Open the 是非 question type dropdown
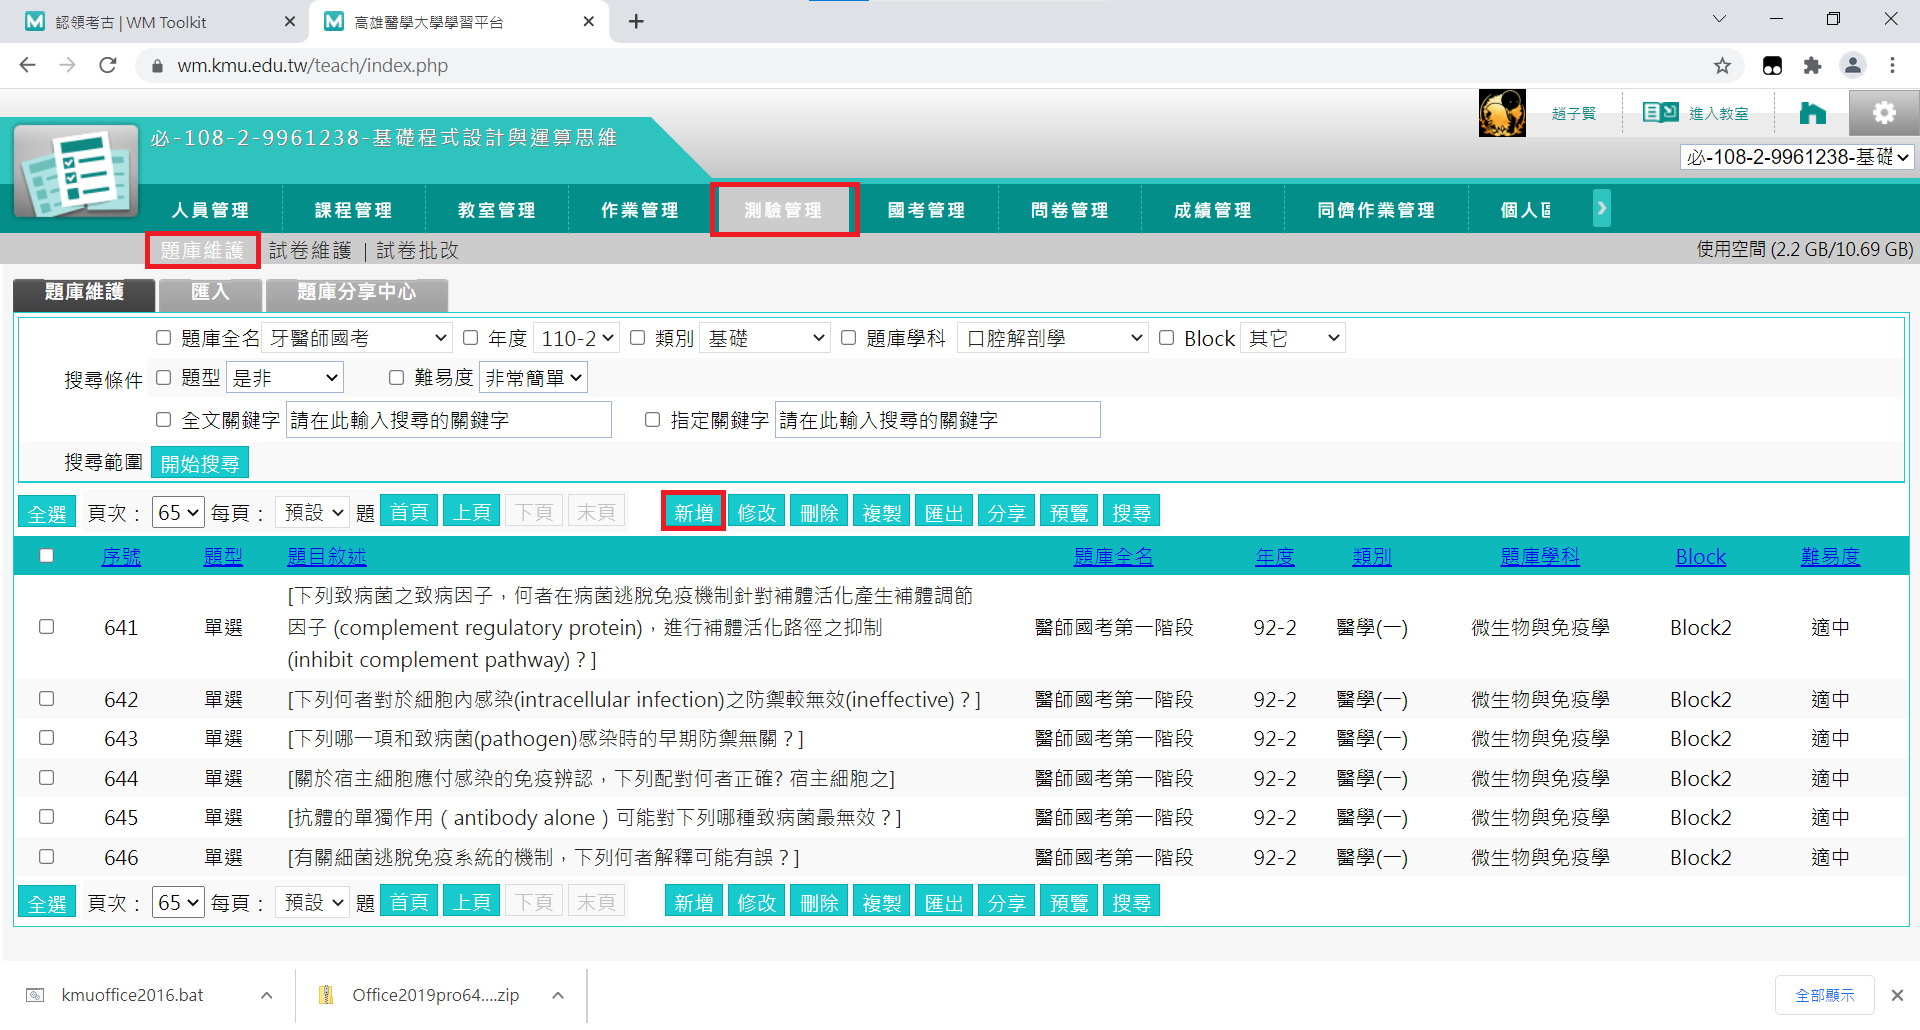Screen dimensions: 1920x1030 coord(285,378)
